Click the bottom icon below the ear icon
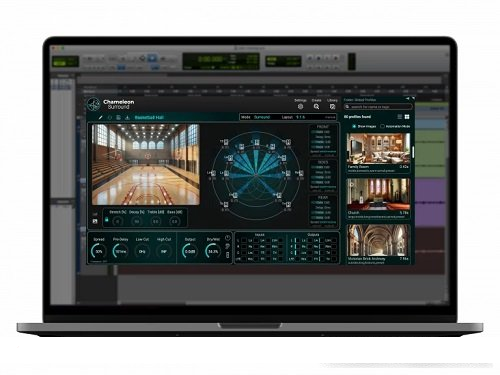This screenshot has width=500, height=375. pos(228,255)
